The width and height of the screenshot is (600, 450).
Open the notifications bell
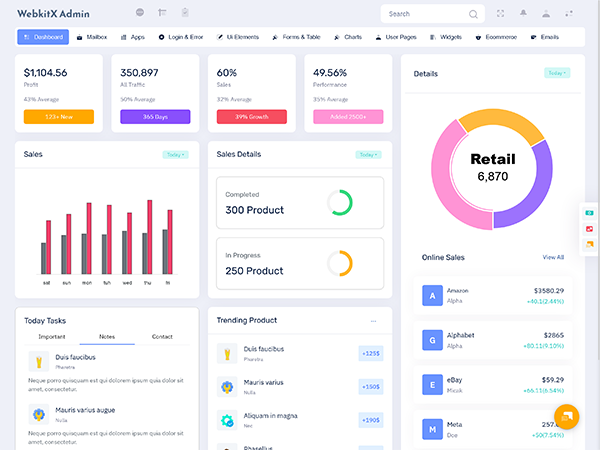click(x=523, y=14)
